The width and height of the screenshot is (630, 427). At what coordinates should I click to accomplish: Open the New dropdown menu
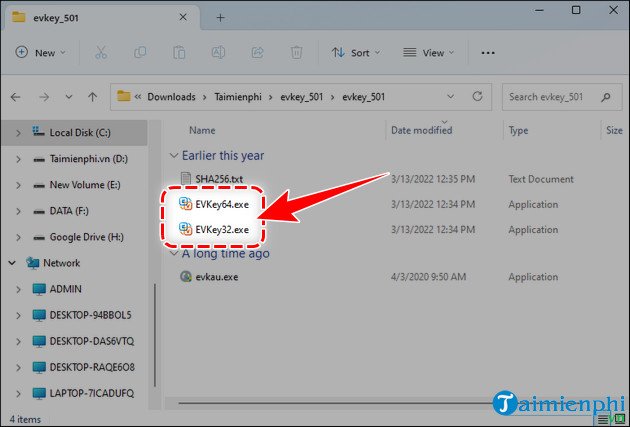[37, 53]
